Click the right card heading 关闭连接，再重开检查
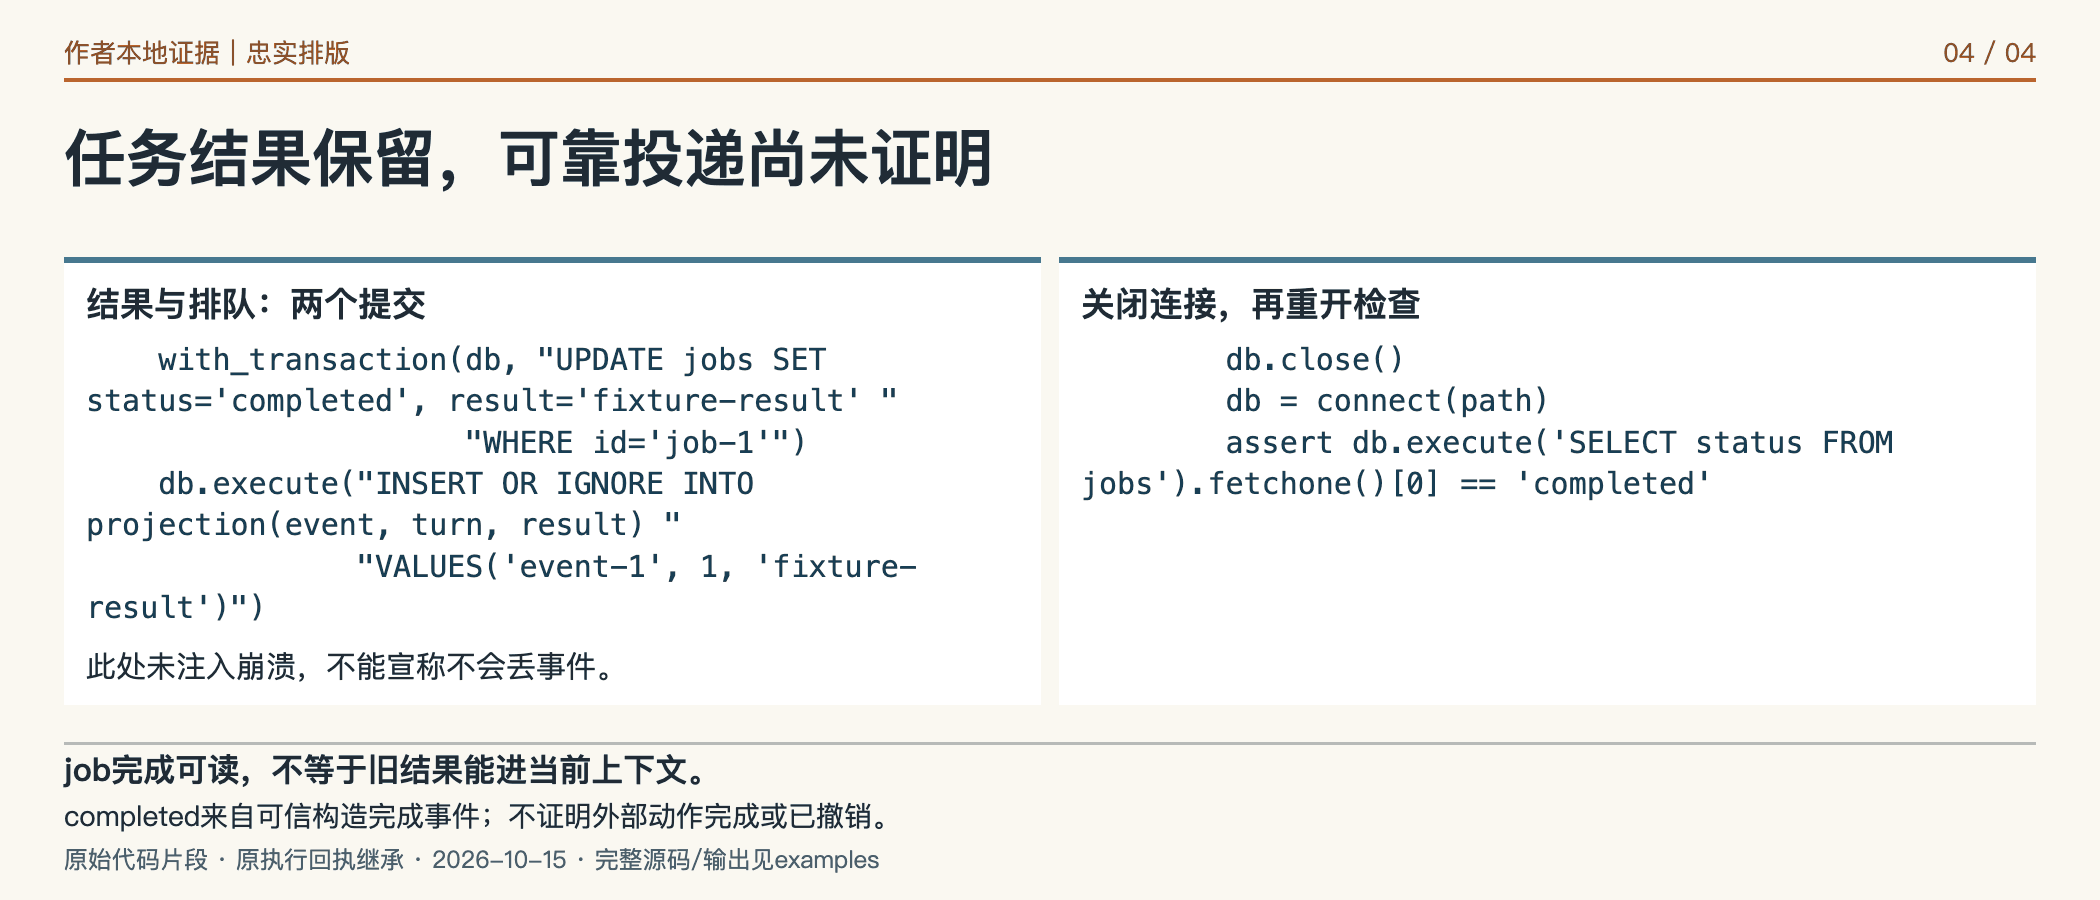The height and width of the screenshot is (900, 2100). pyautogui.click(x=1250, y=304)
